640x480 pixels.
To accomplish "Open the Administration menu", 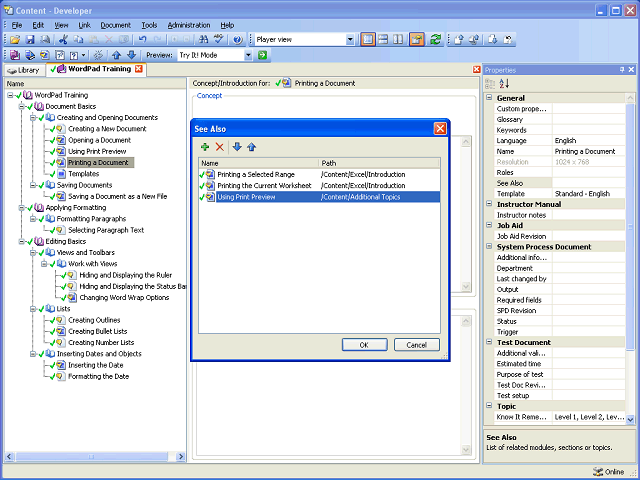I will (x=189, y=25).
